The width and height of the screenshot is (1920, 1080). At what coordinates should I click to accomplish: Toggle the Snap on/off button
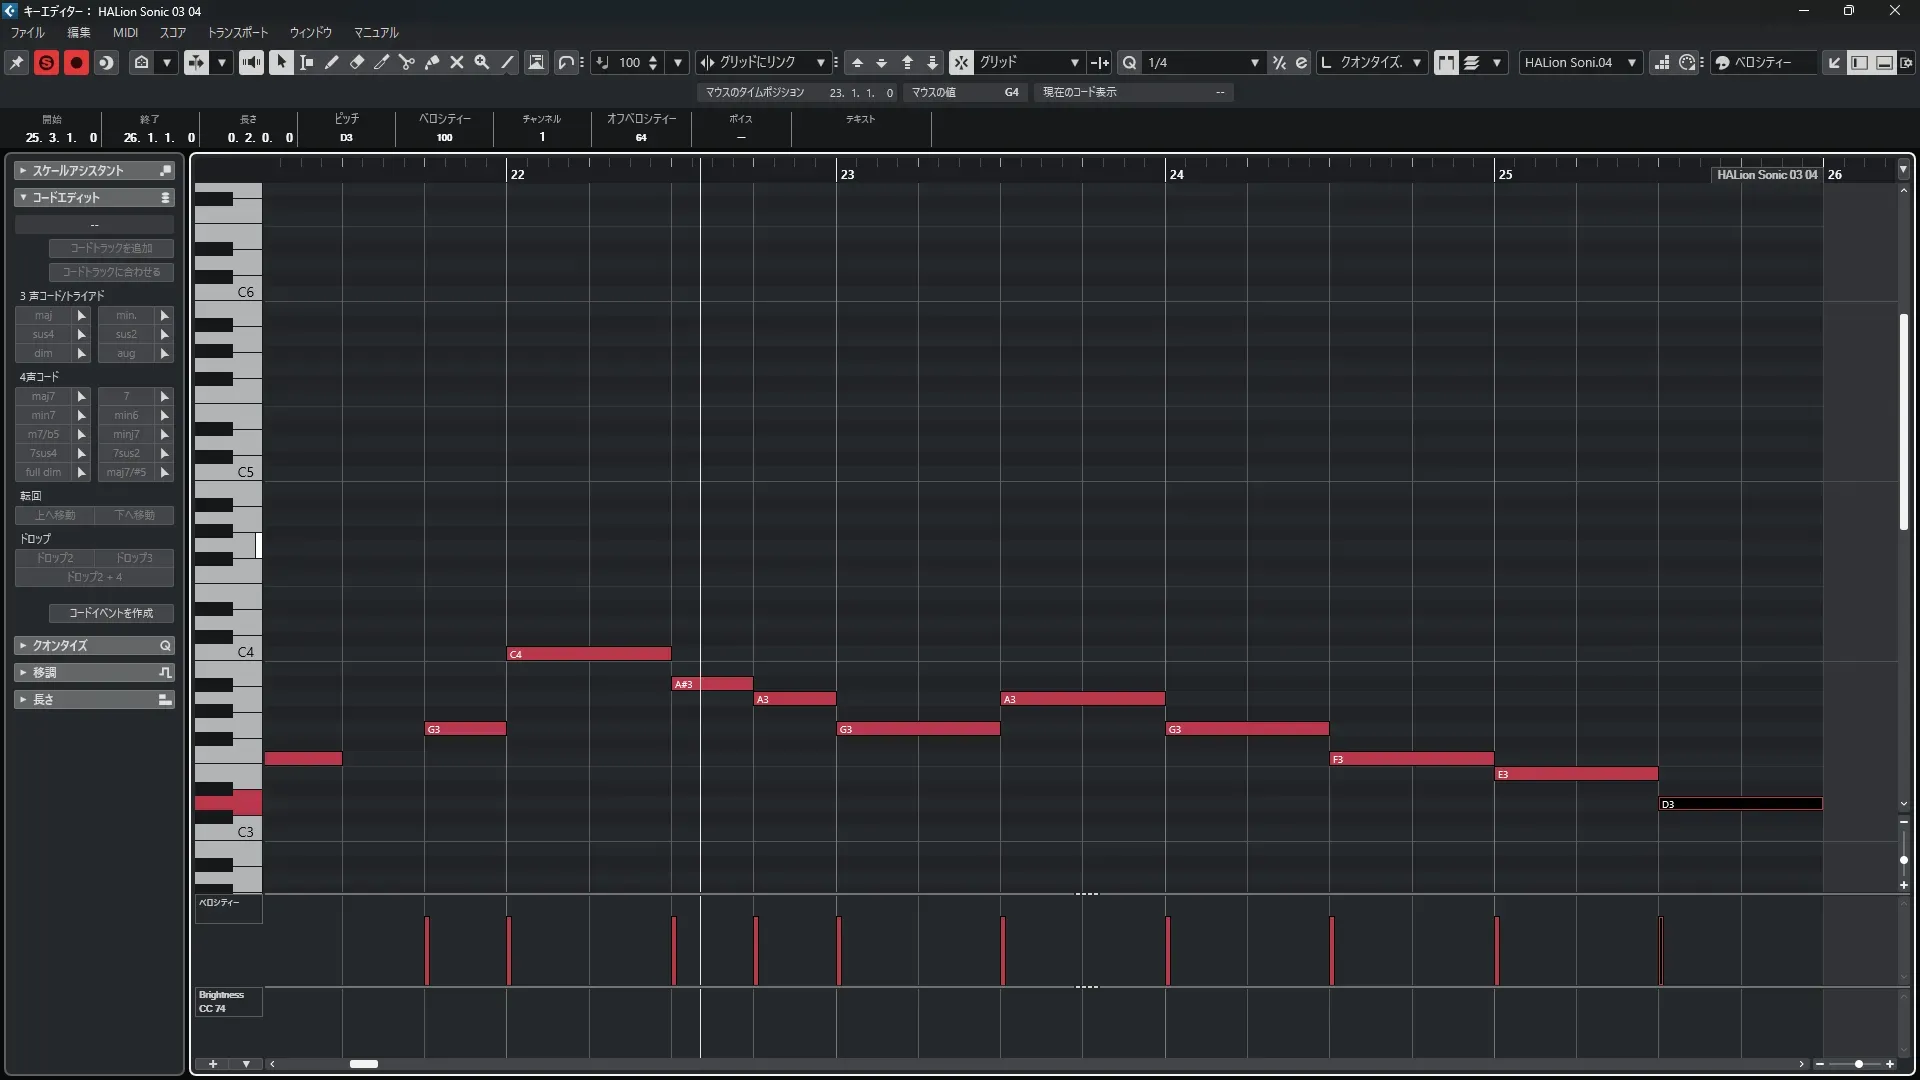tap(960, 62)
